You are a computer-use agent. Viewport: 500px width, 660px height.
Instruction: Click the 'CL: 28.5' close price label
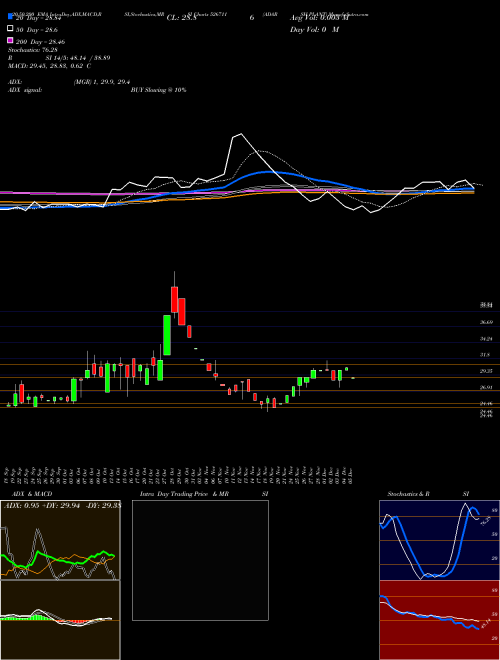[181, 18]
